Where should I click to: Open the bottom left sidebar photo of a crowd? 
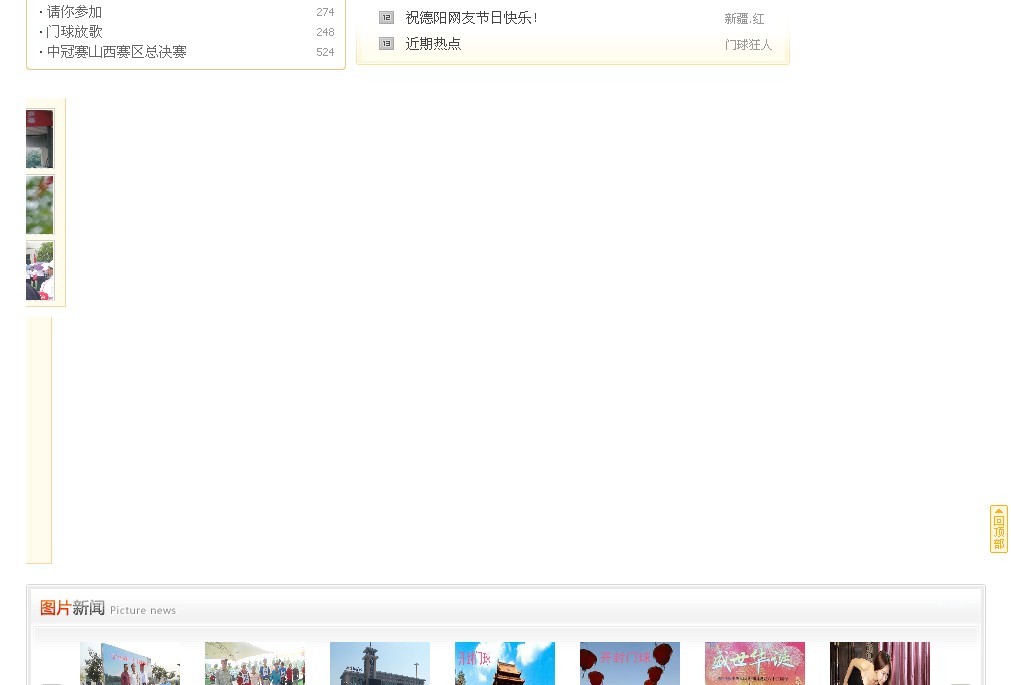click(40, 270)
